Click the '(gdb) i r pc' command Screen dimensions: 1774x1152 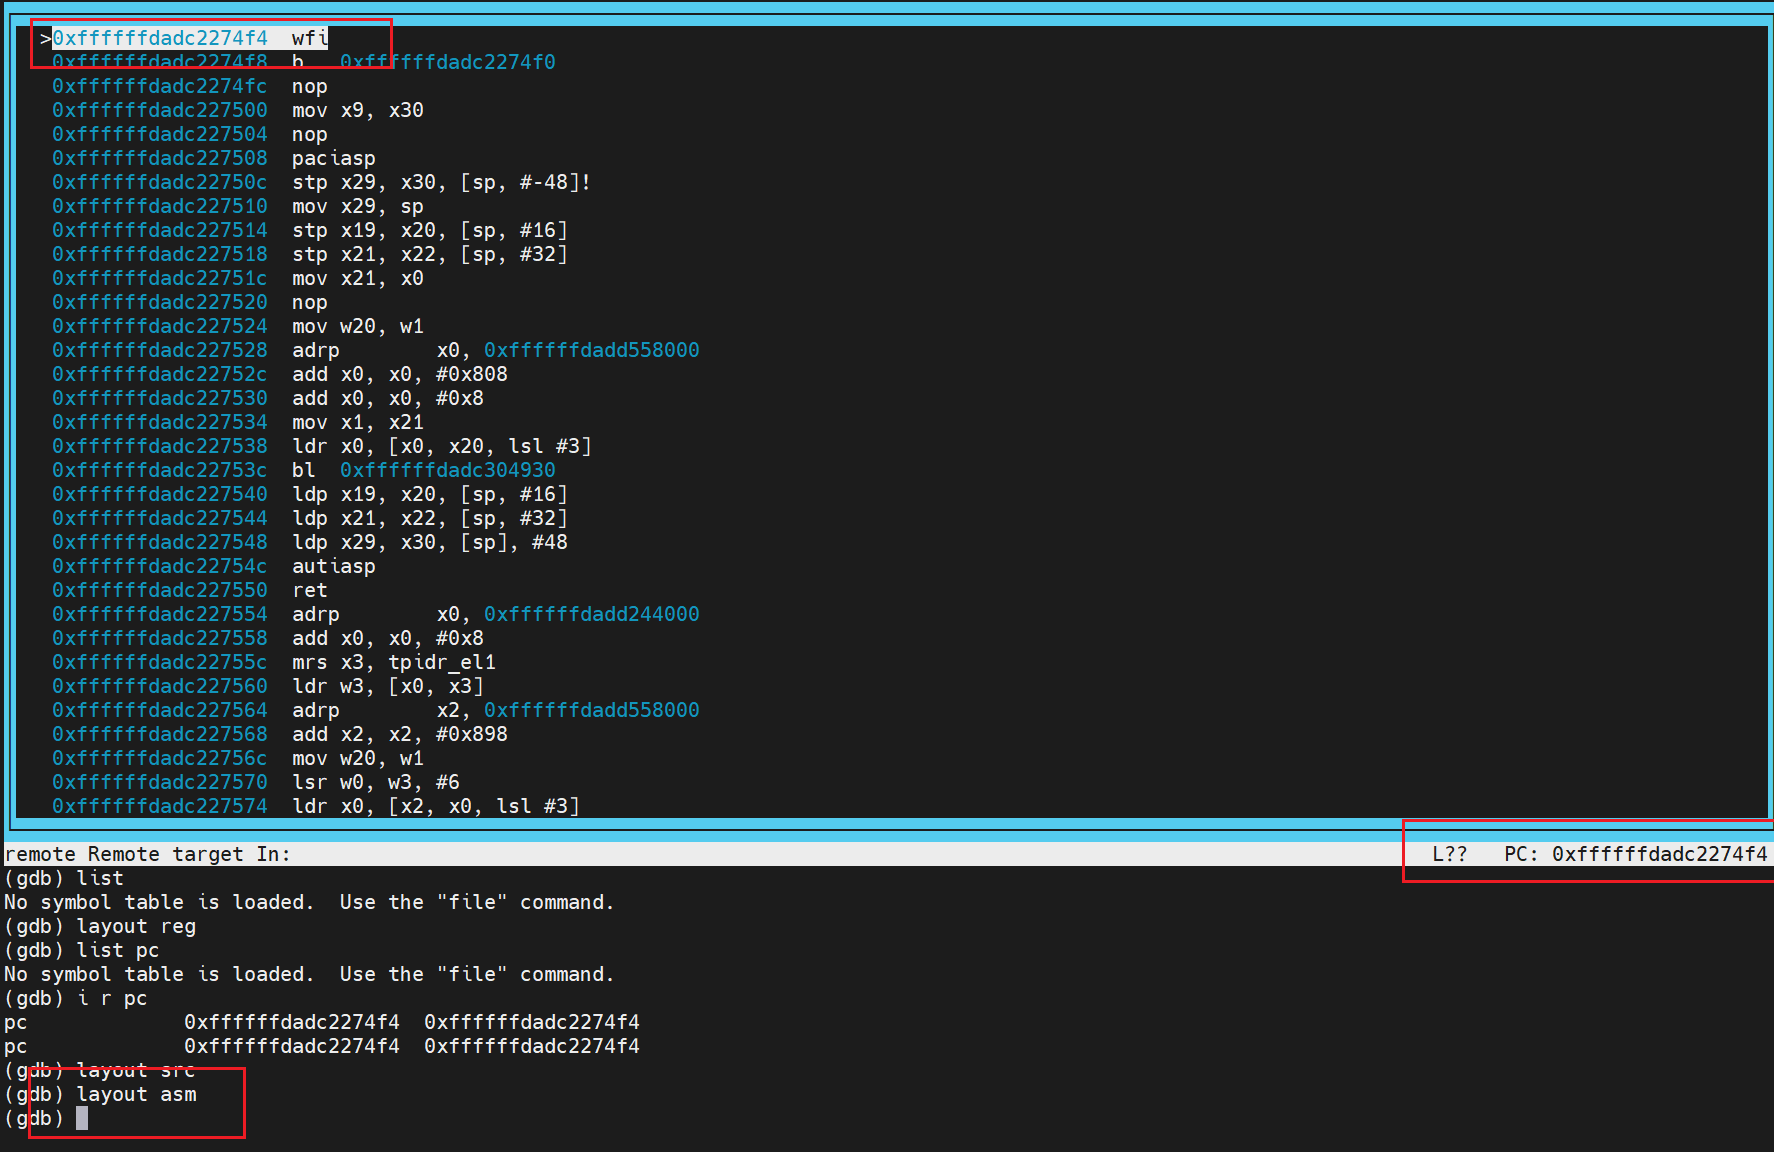76,998
